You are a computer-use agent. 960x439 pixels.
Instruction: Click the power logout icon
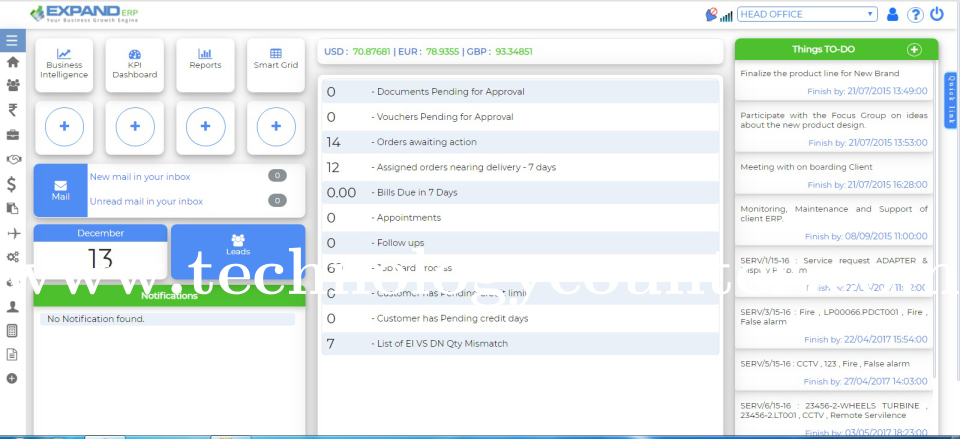click(937, 14)
